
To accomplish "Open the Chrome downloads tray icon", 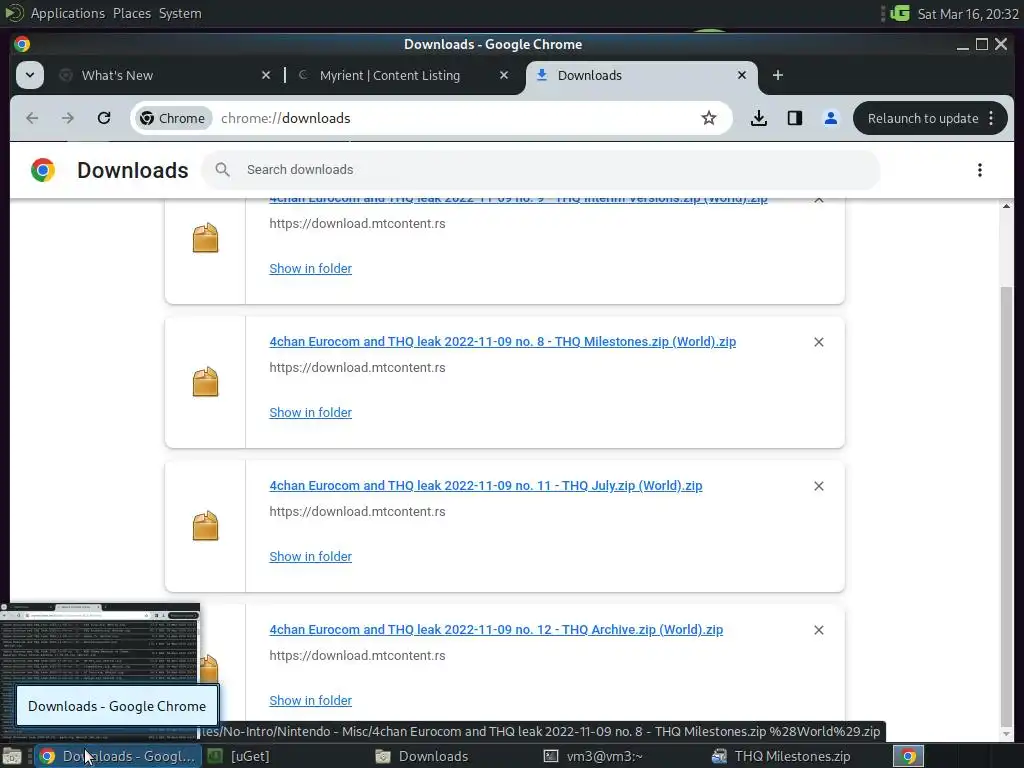I will 759,118.
